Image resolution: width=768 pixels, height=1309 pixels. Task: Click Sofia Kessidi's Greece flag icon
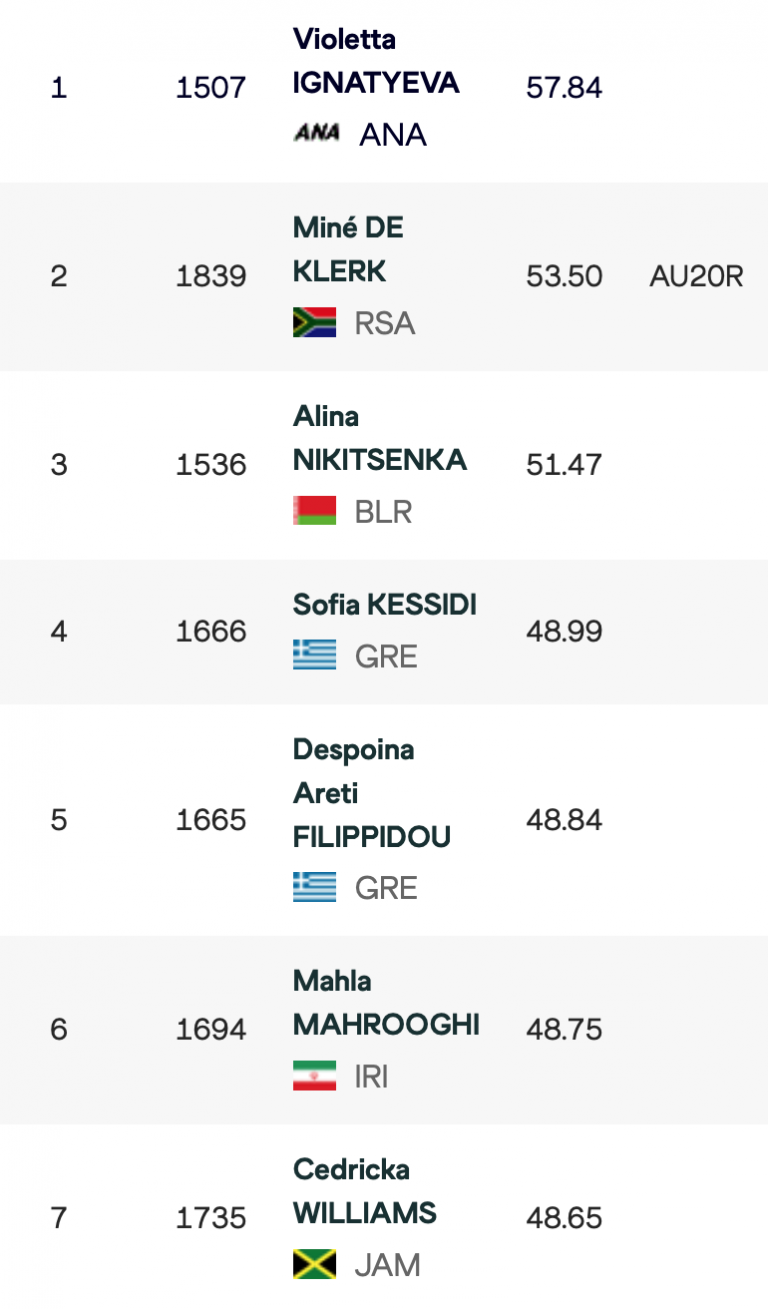tap(314, 656)
